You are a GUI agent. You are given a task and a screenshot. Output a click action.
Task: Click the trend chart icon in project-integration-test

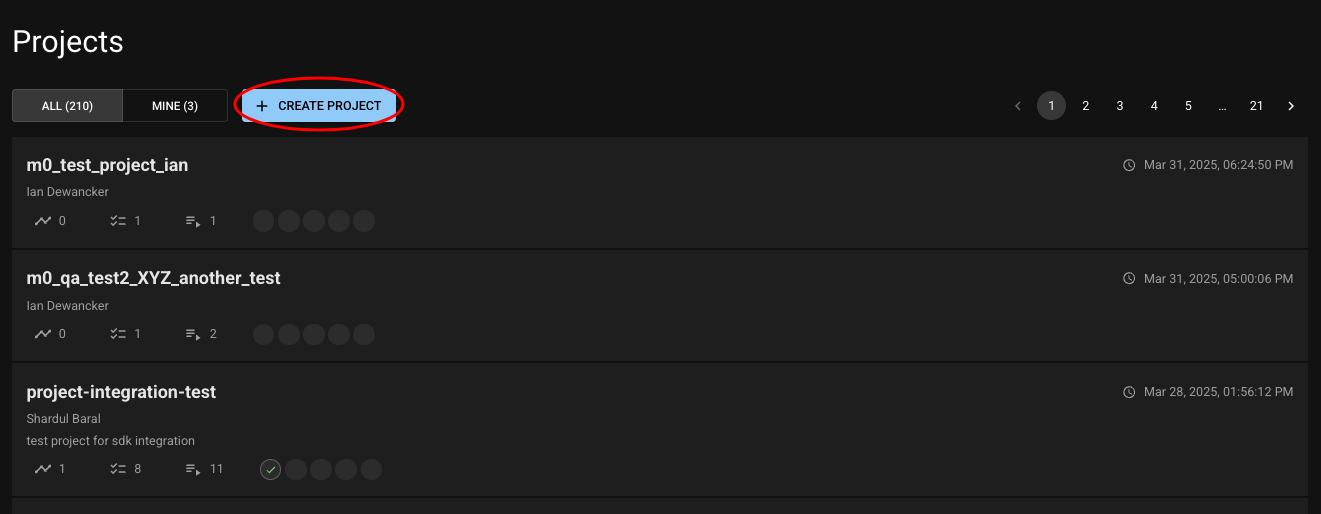[42, 469]
